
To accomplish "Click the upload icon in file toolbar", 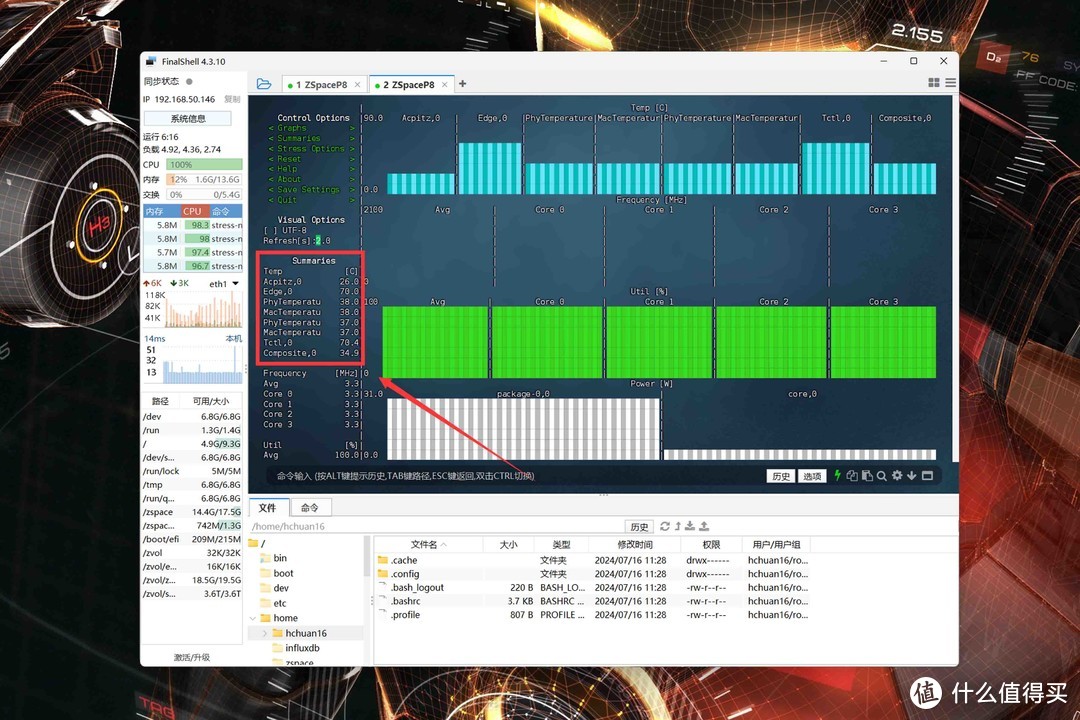I will [704, 526].
